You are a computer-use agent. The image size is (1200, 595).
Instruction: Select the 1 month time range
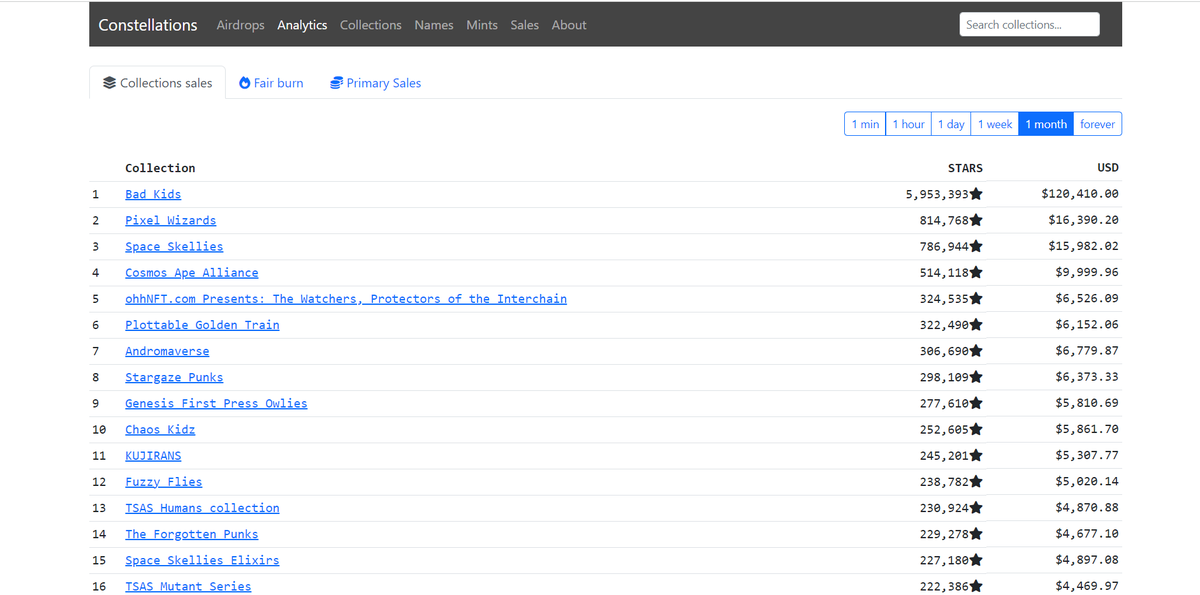(1046, 124)
